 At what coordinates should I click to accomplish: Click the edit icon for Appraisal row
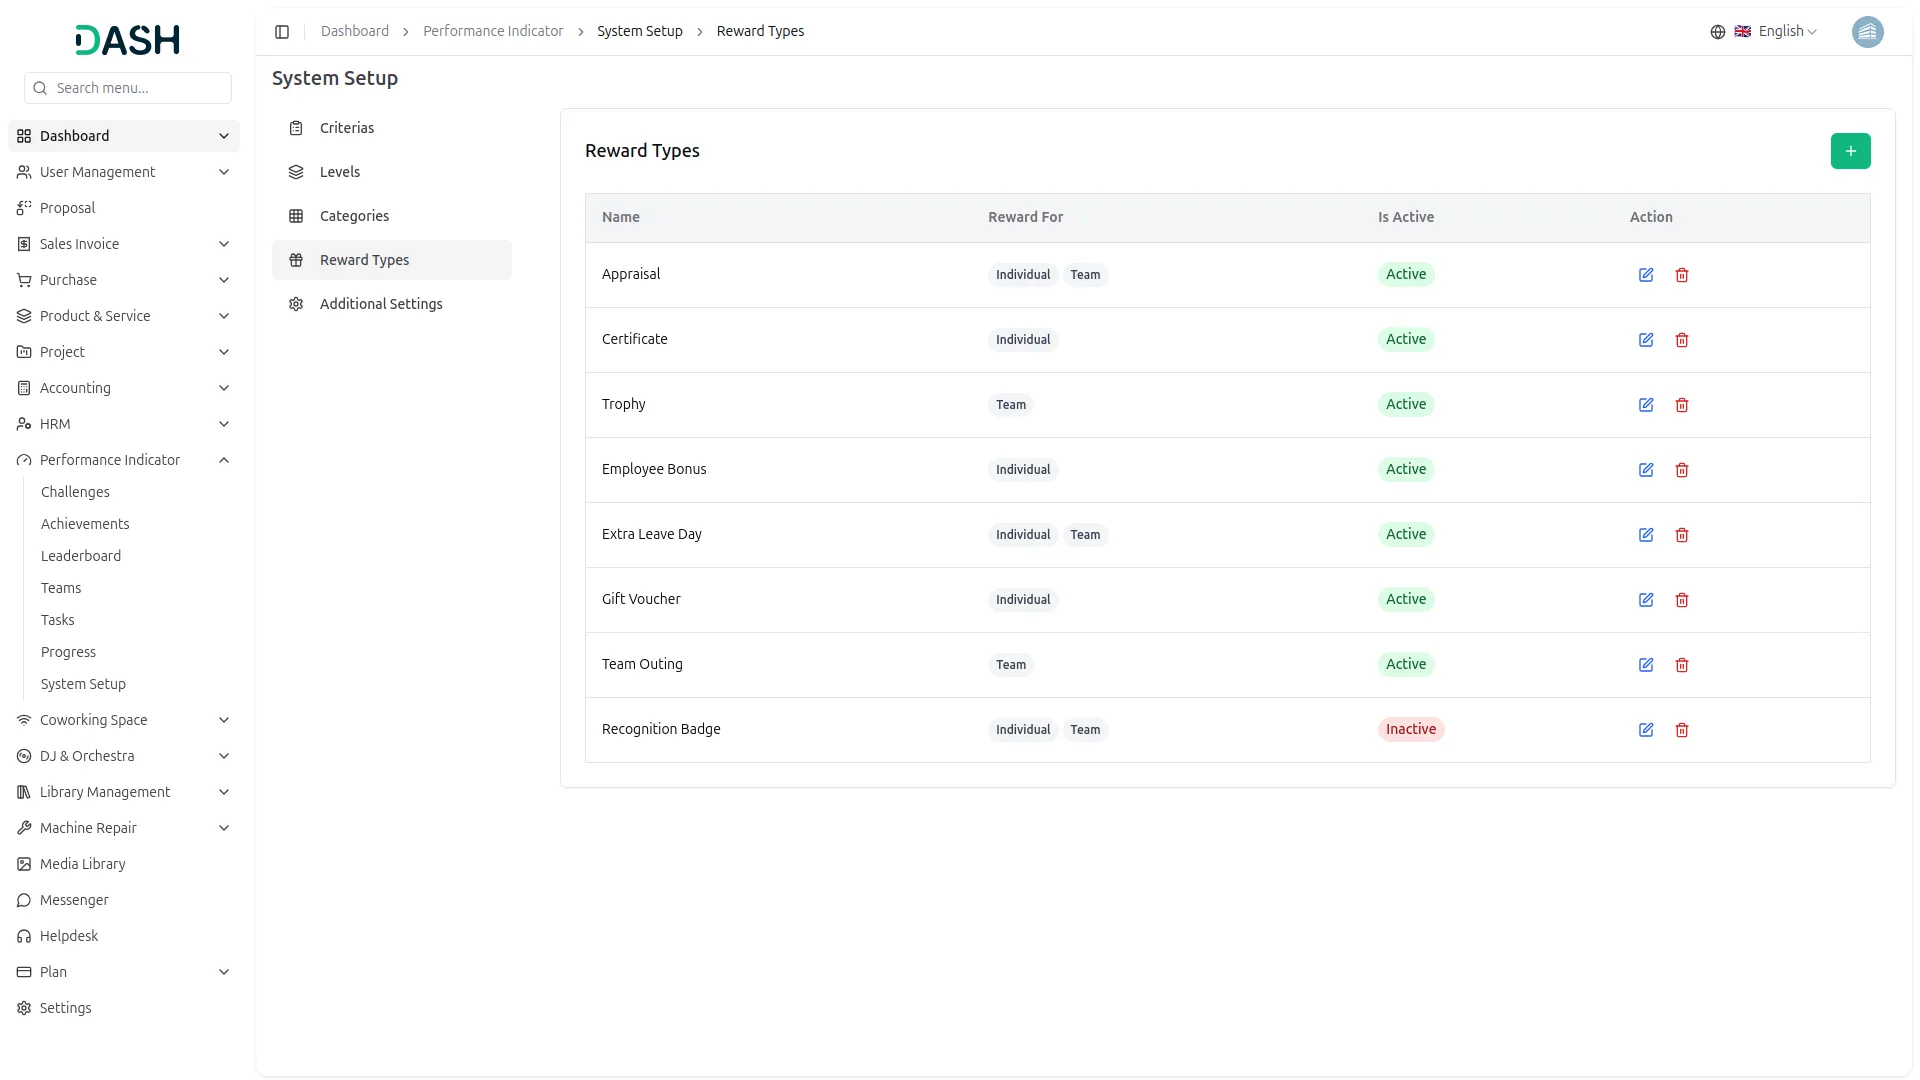(x=1646, y=275)
